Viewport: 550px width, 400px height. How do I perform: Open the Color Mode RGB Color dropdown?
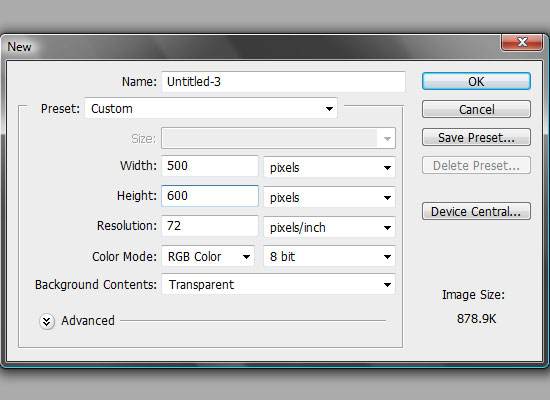[208, 256]
